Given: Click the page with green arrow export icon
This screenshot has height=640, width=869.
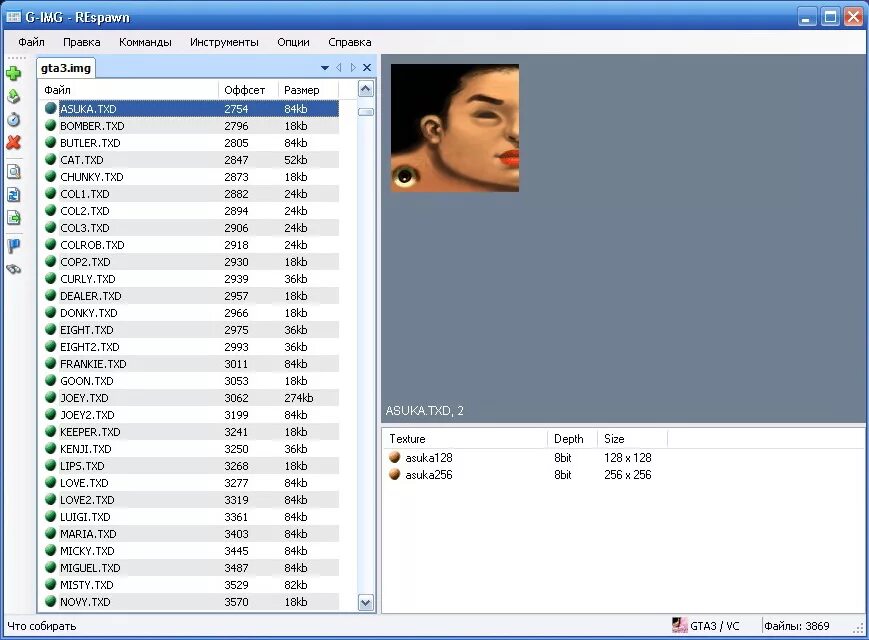Looking at the screenshot, I should [x=13, y=218].
